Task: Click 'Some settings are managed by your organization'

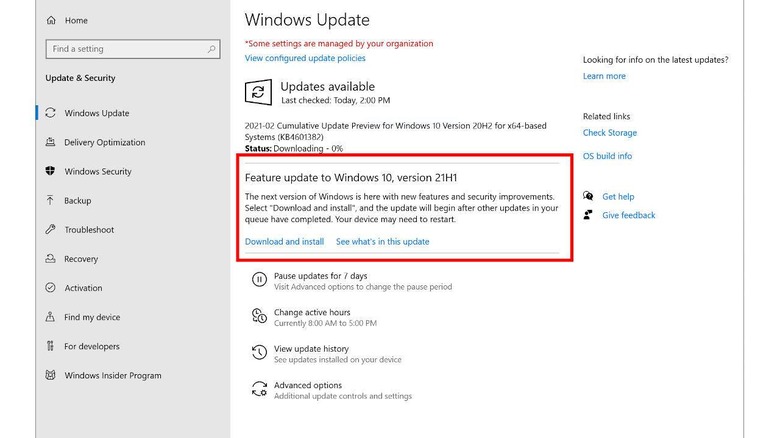Action: point(339,43)
